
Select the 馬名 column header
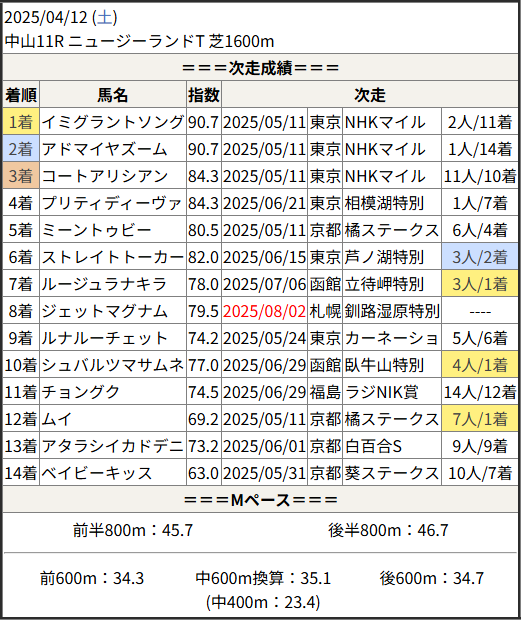tap(113, 95)
